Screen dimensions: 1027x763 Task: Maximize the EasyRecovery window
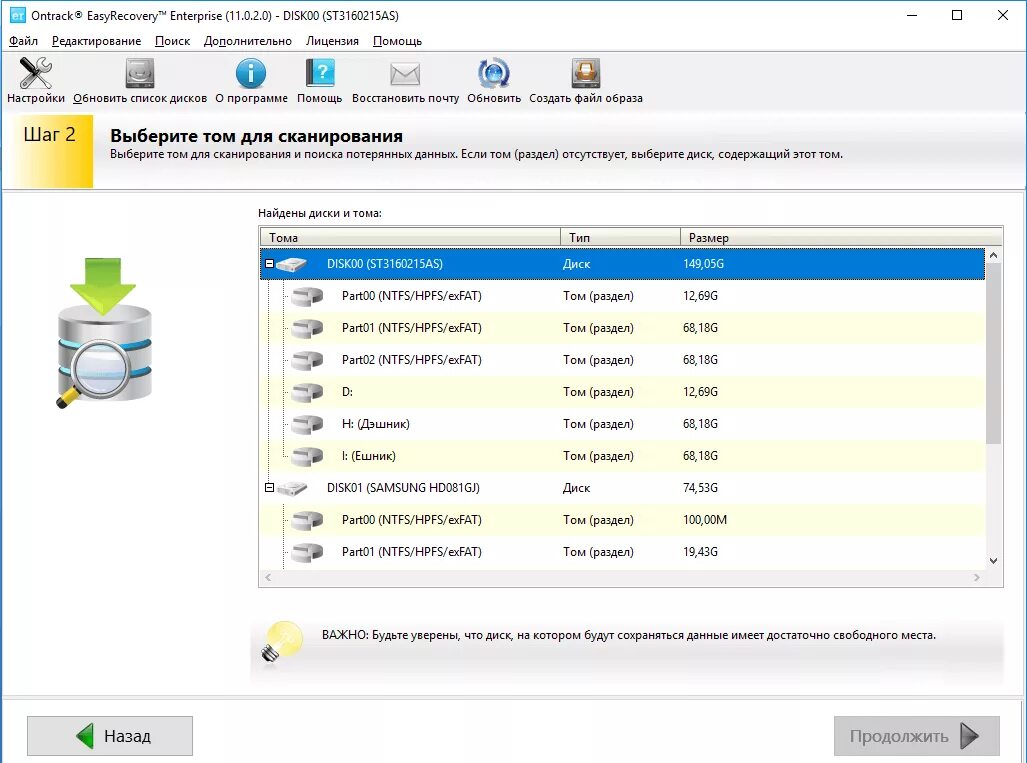(x=957, y=15)
